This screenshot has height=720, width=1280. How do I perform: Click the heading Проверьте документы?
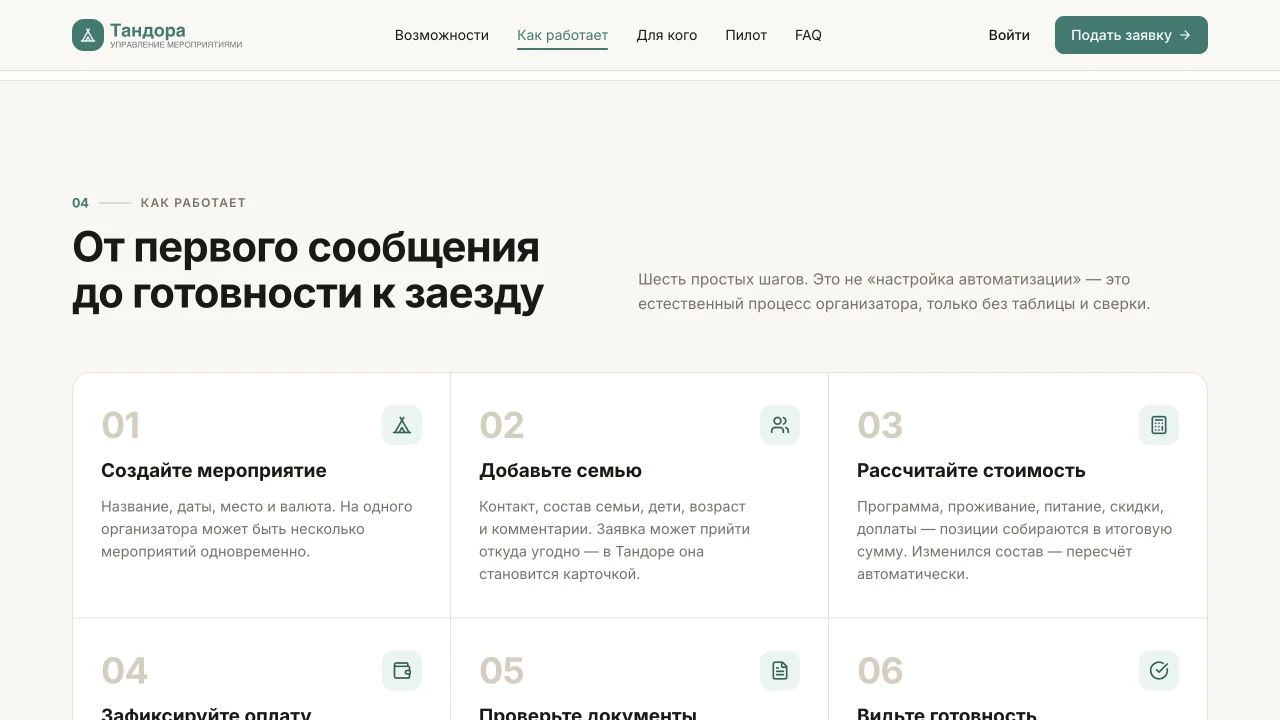coord(588,713)
